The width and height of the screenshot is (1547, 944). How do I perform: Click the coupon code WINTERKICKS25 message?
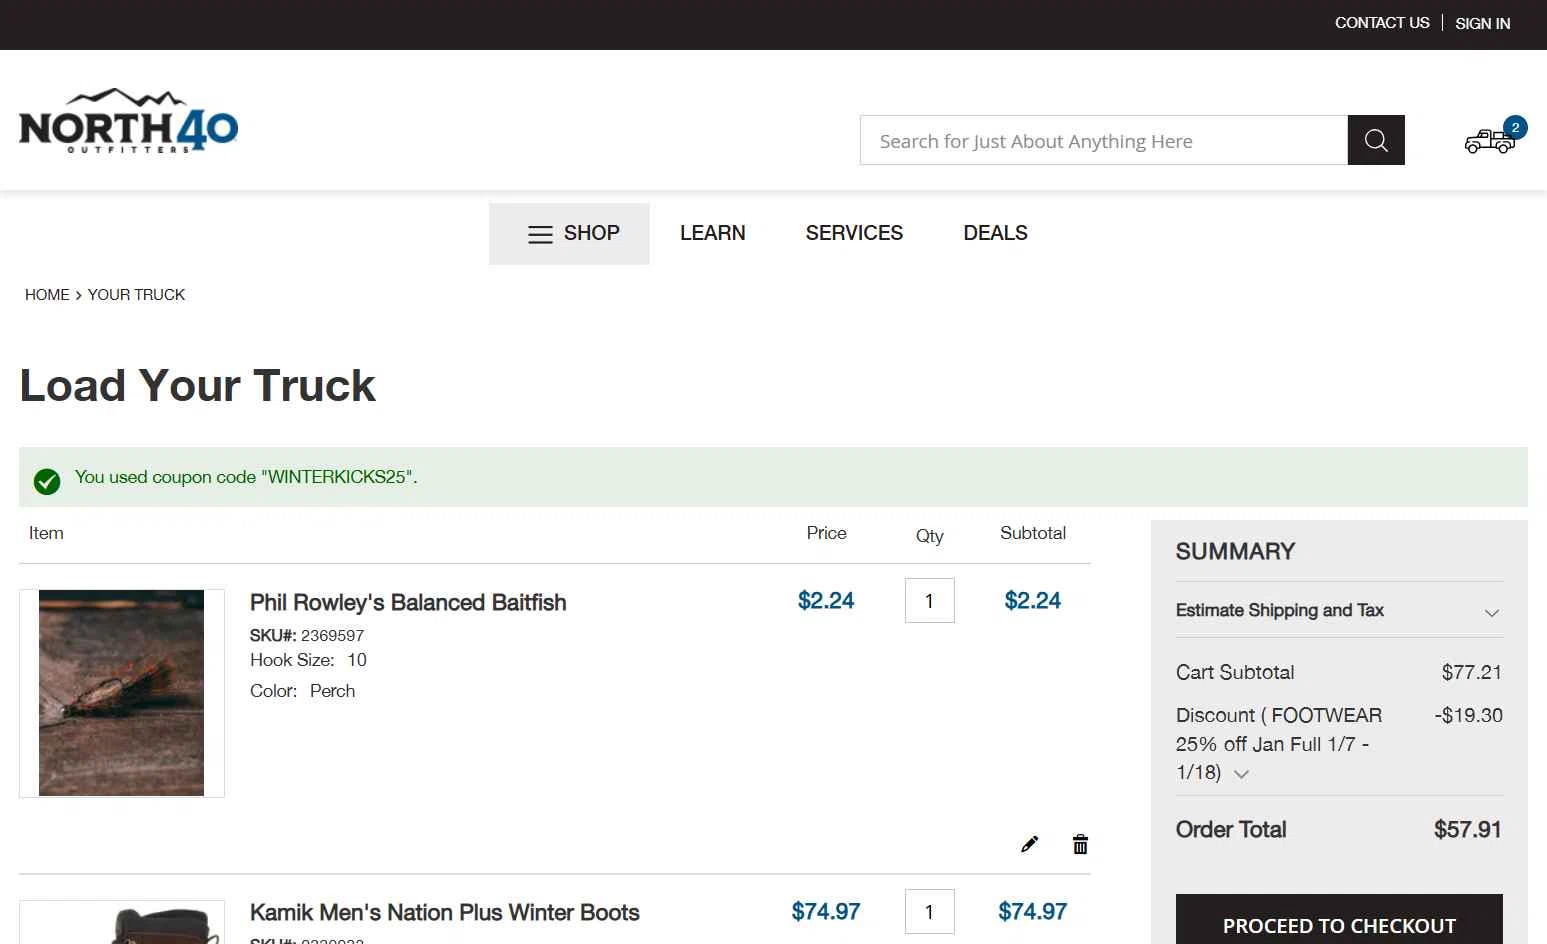click(x=246, y=477)
